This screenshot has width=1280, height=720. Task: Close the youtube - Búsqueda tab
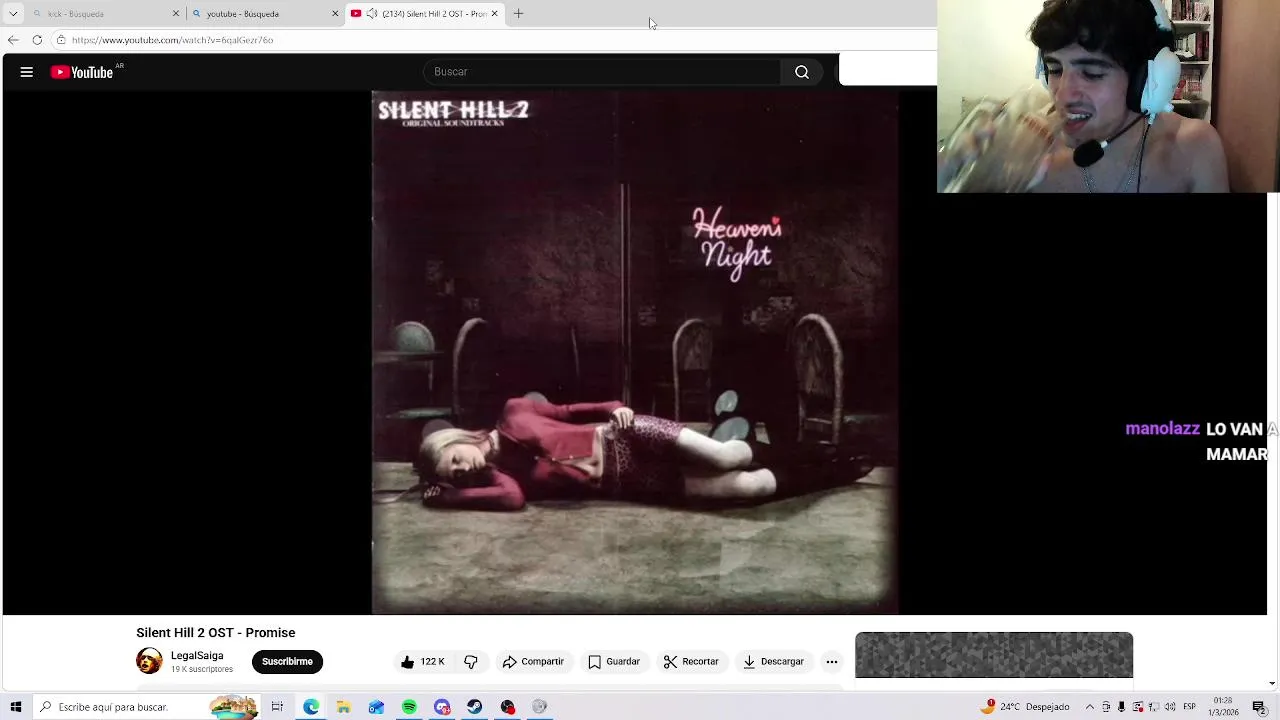(x=335, y=14)
